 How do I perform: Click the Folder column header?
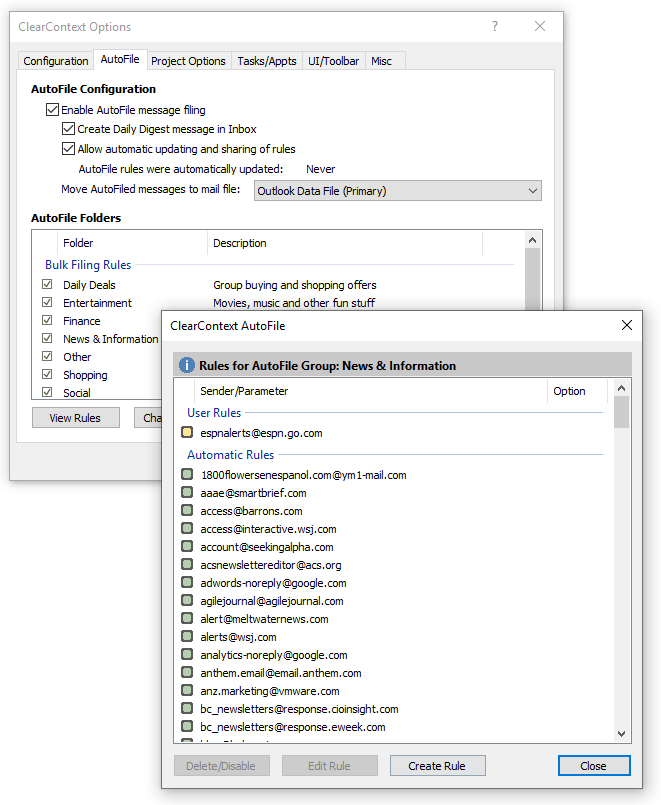pos(132,243)
